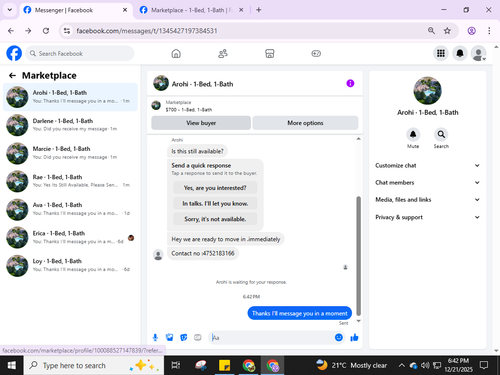
Task: Navigate back in browser
Action: click(11, 31)
